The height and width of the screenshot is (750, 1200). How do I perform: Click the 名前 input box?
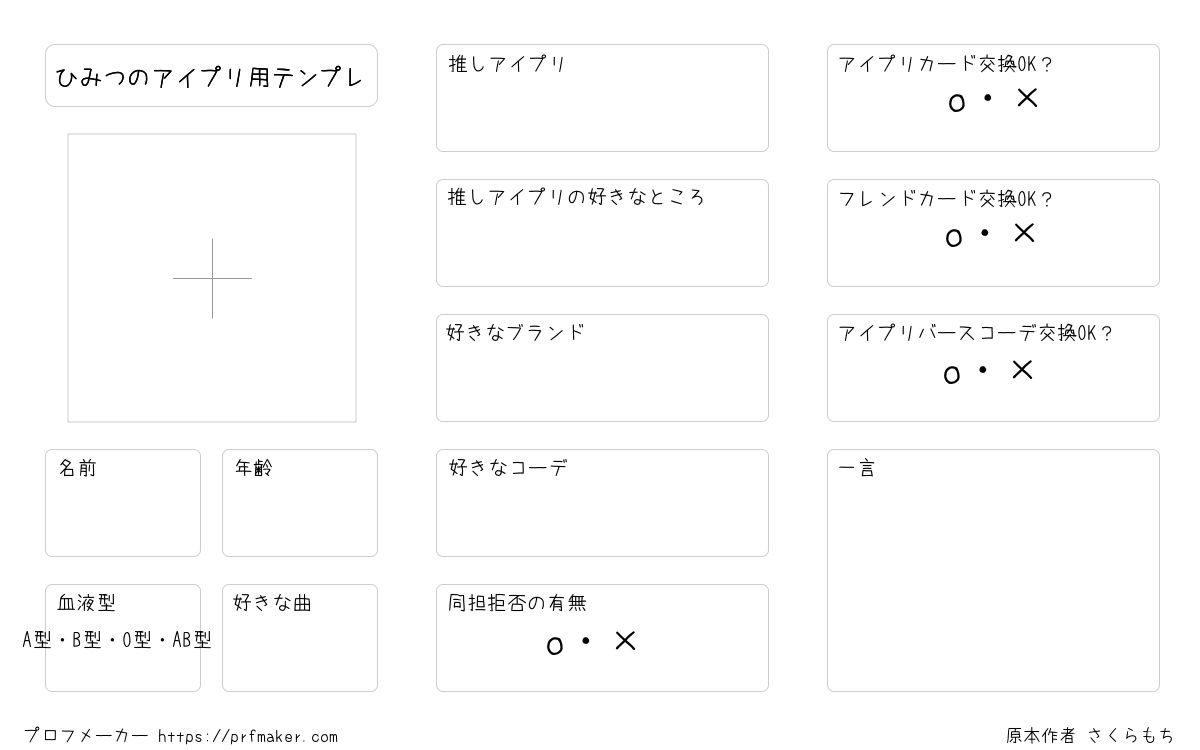click(x=123, y=503)
